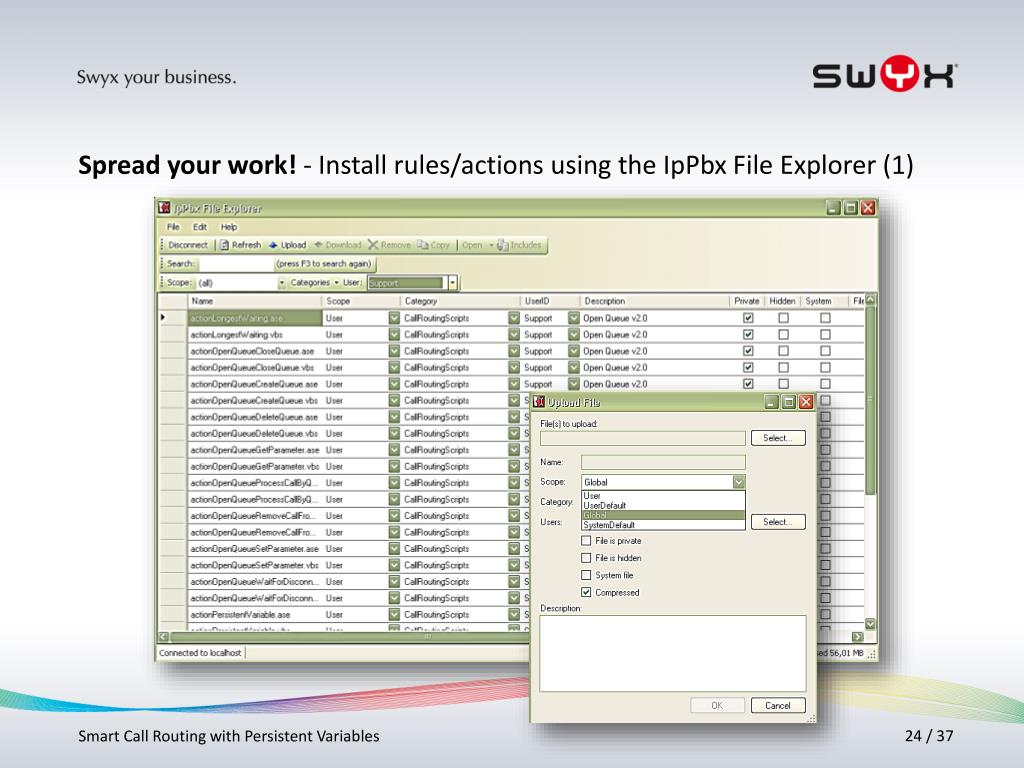Click the horizontal scrollbar left arrow
This screenshot has width=1024, height=768.
point(164,636)
